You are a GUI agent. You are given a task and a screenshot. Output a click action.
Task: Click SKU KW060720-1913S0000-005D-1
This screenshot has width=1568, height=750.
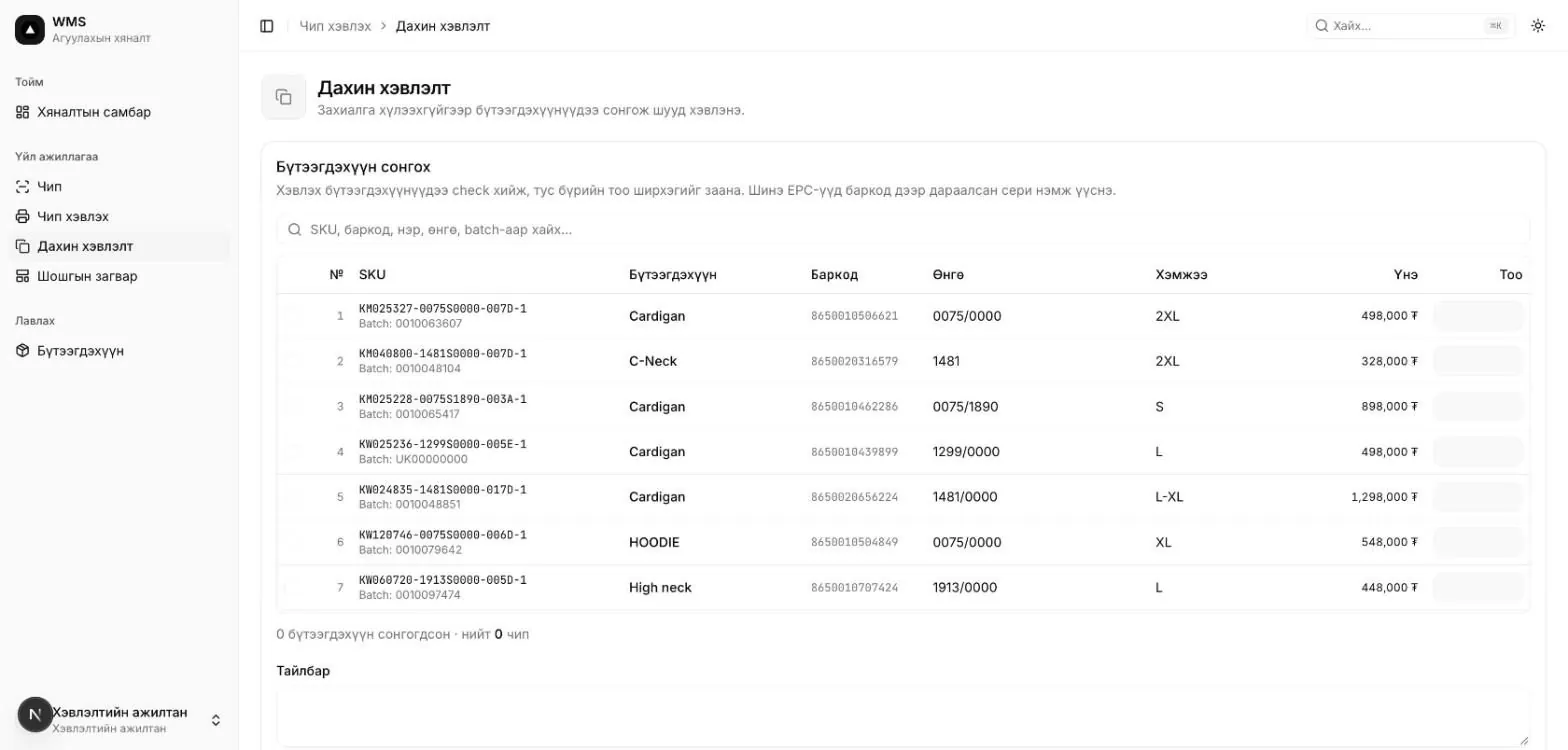(x=443, y=580)
